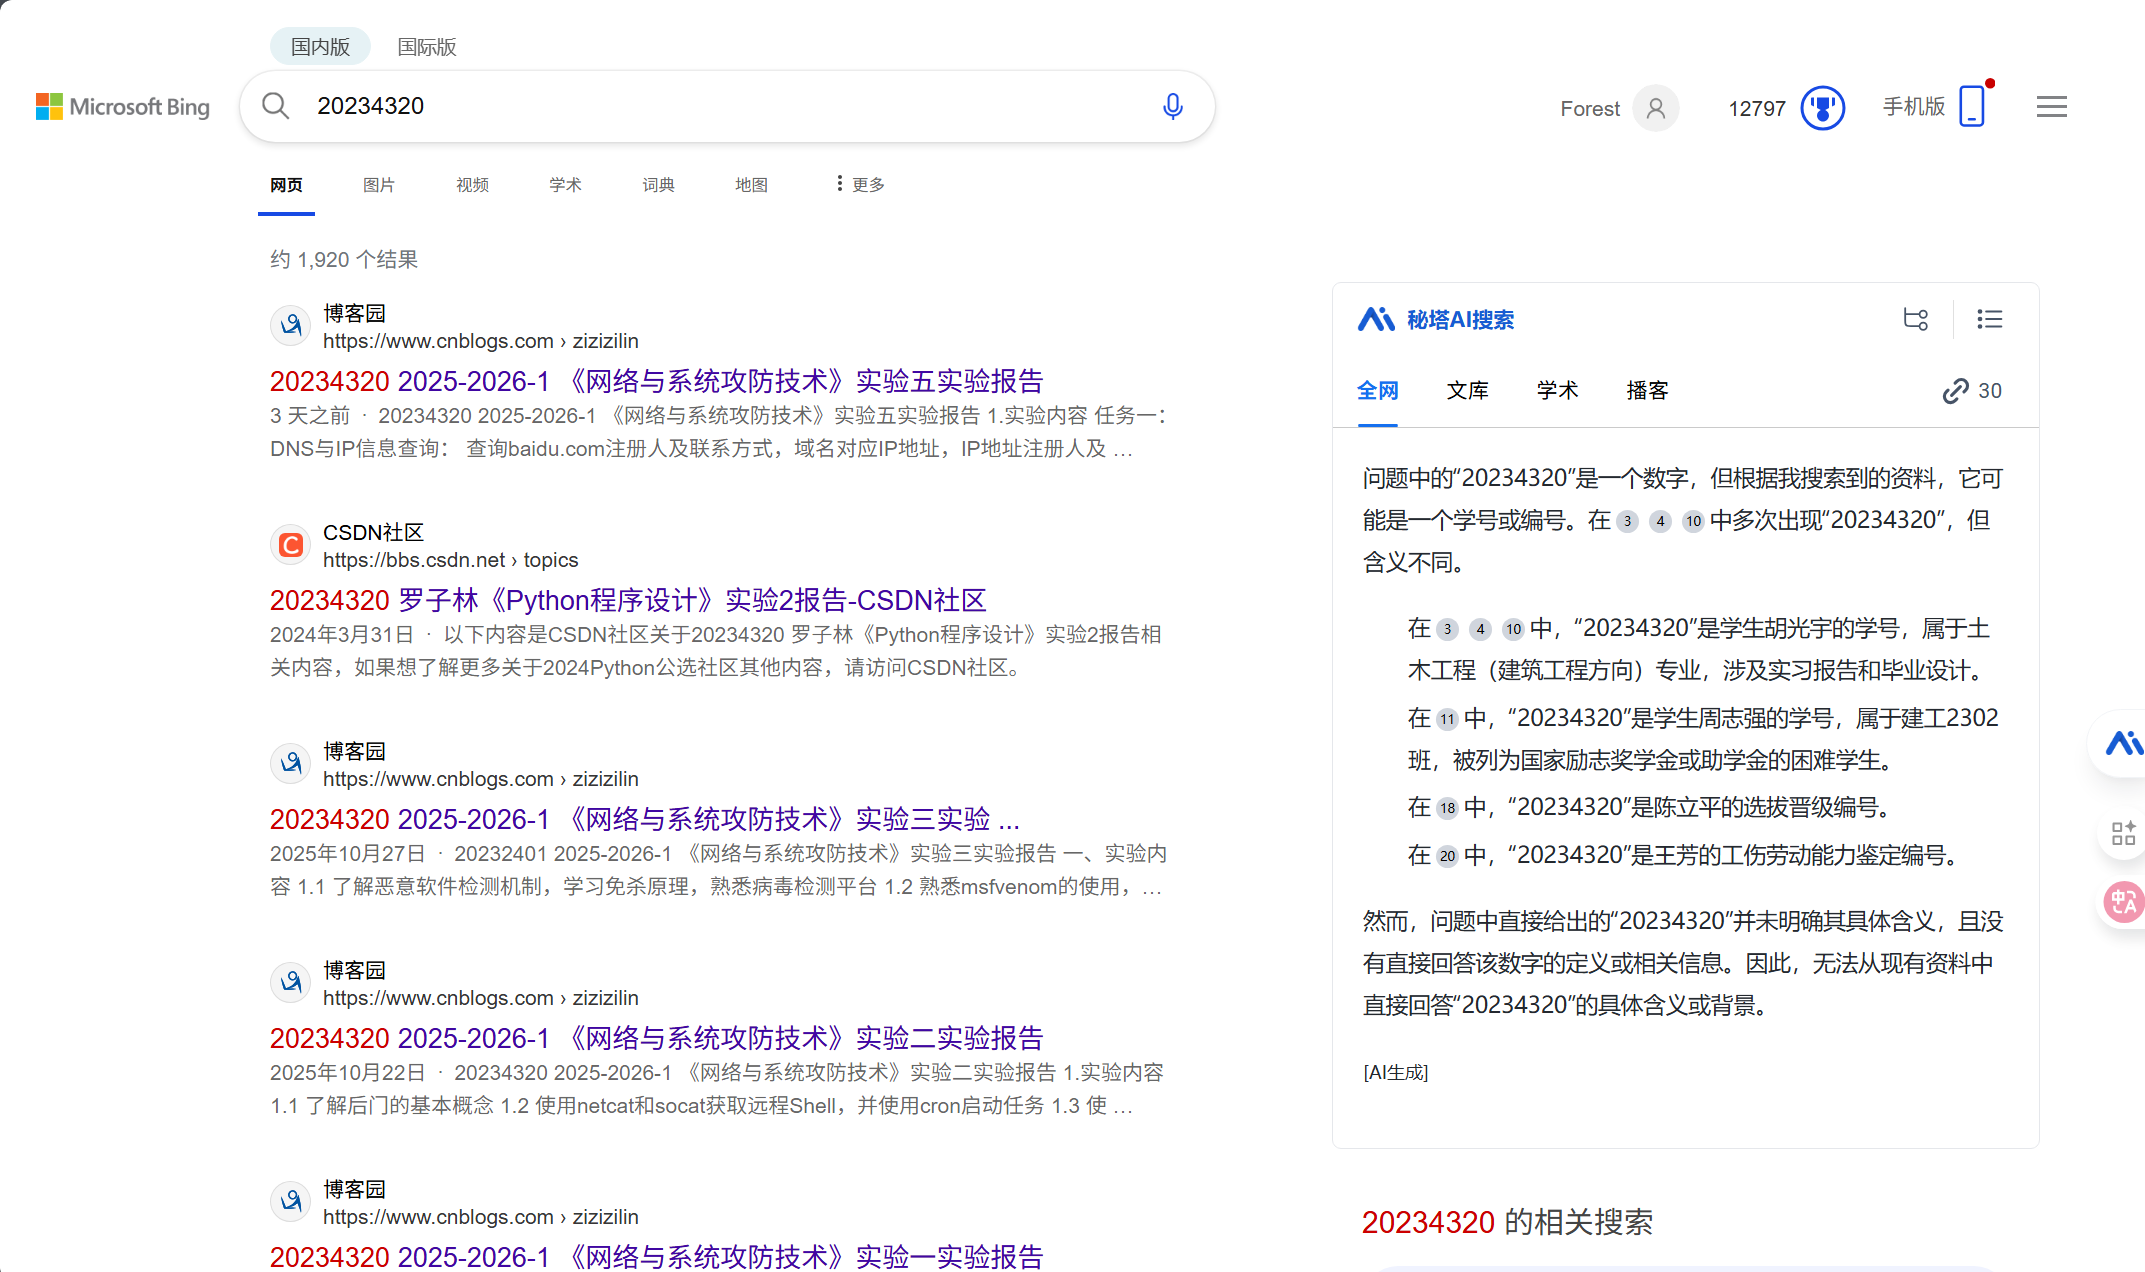Switch to 国际版 edition
This screenshot has width=2145, height=1272.
[425, 46]
